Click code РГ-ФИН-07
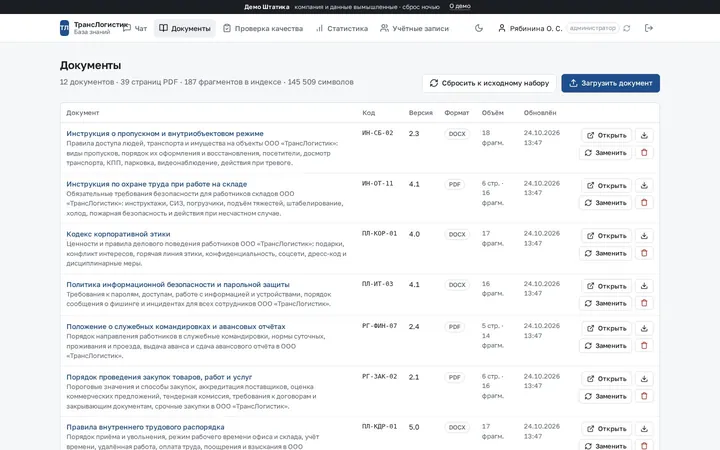The image size is (720, 450). click(x=379, y=326)
